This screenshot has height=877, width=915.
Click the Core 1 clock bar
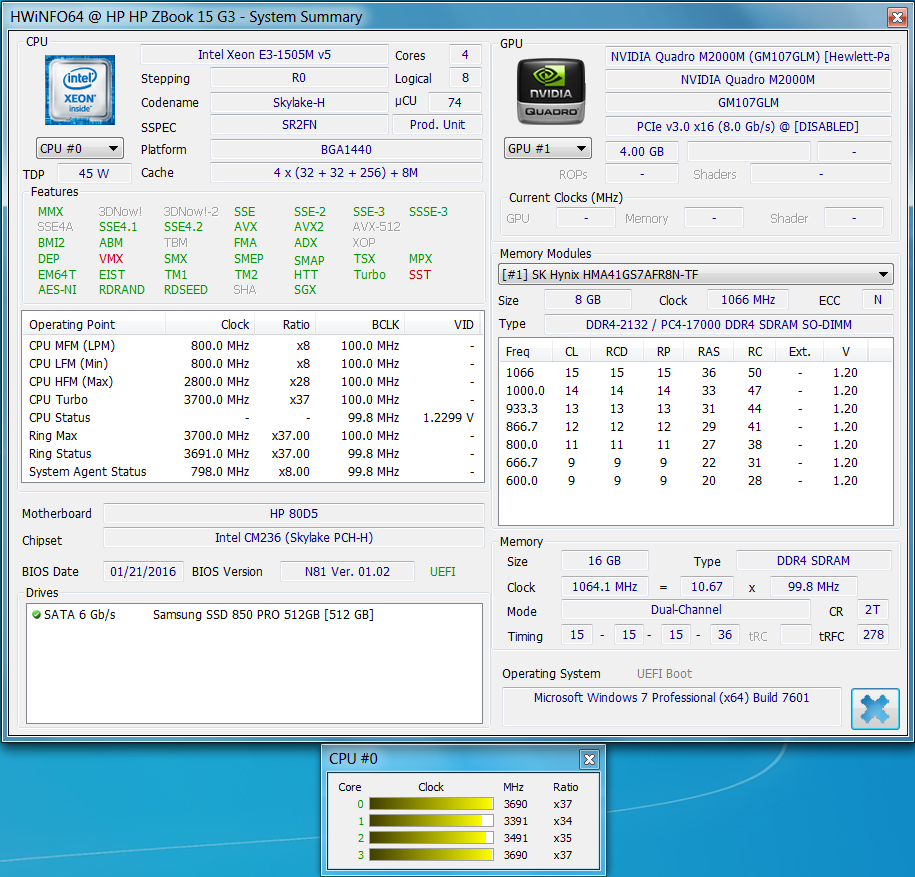coord(431,821)
